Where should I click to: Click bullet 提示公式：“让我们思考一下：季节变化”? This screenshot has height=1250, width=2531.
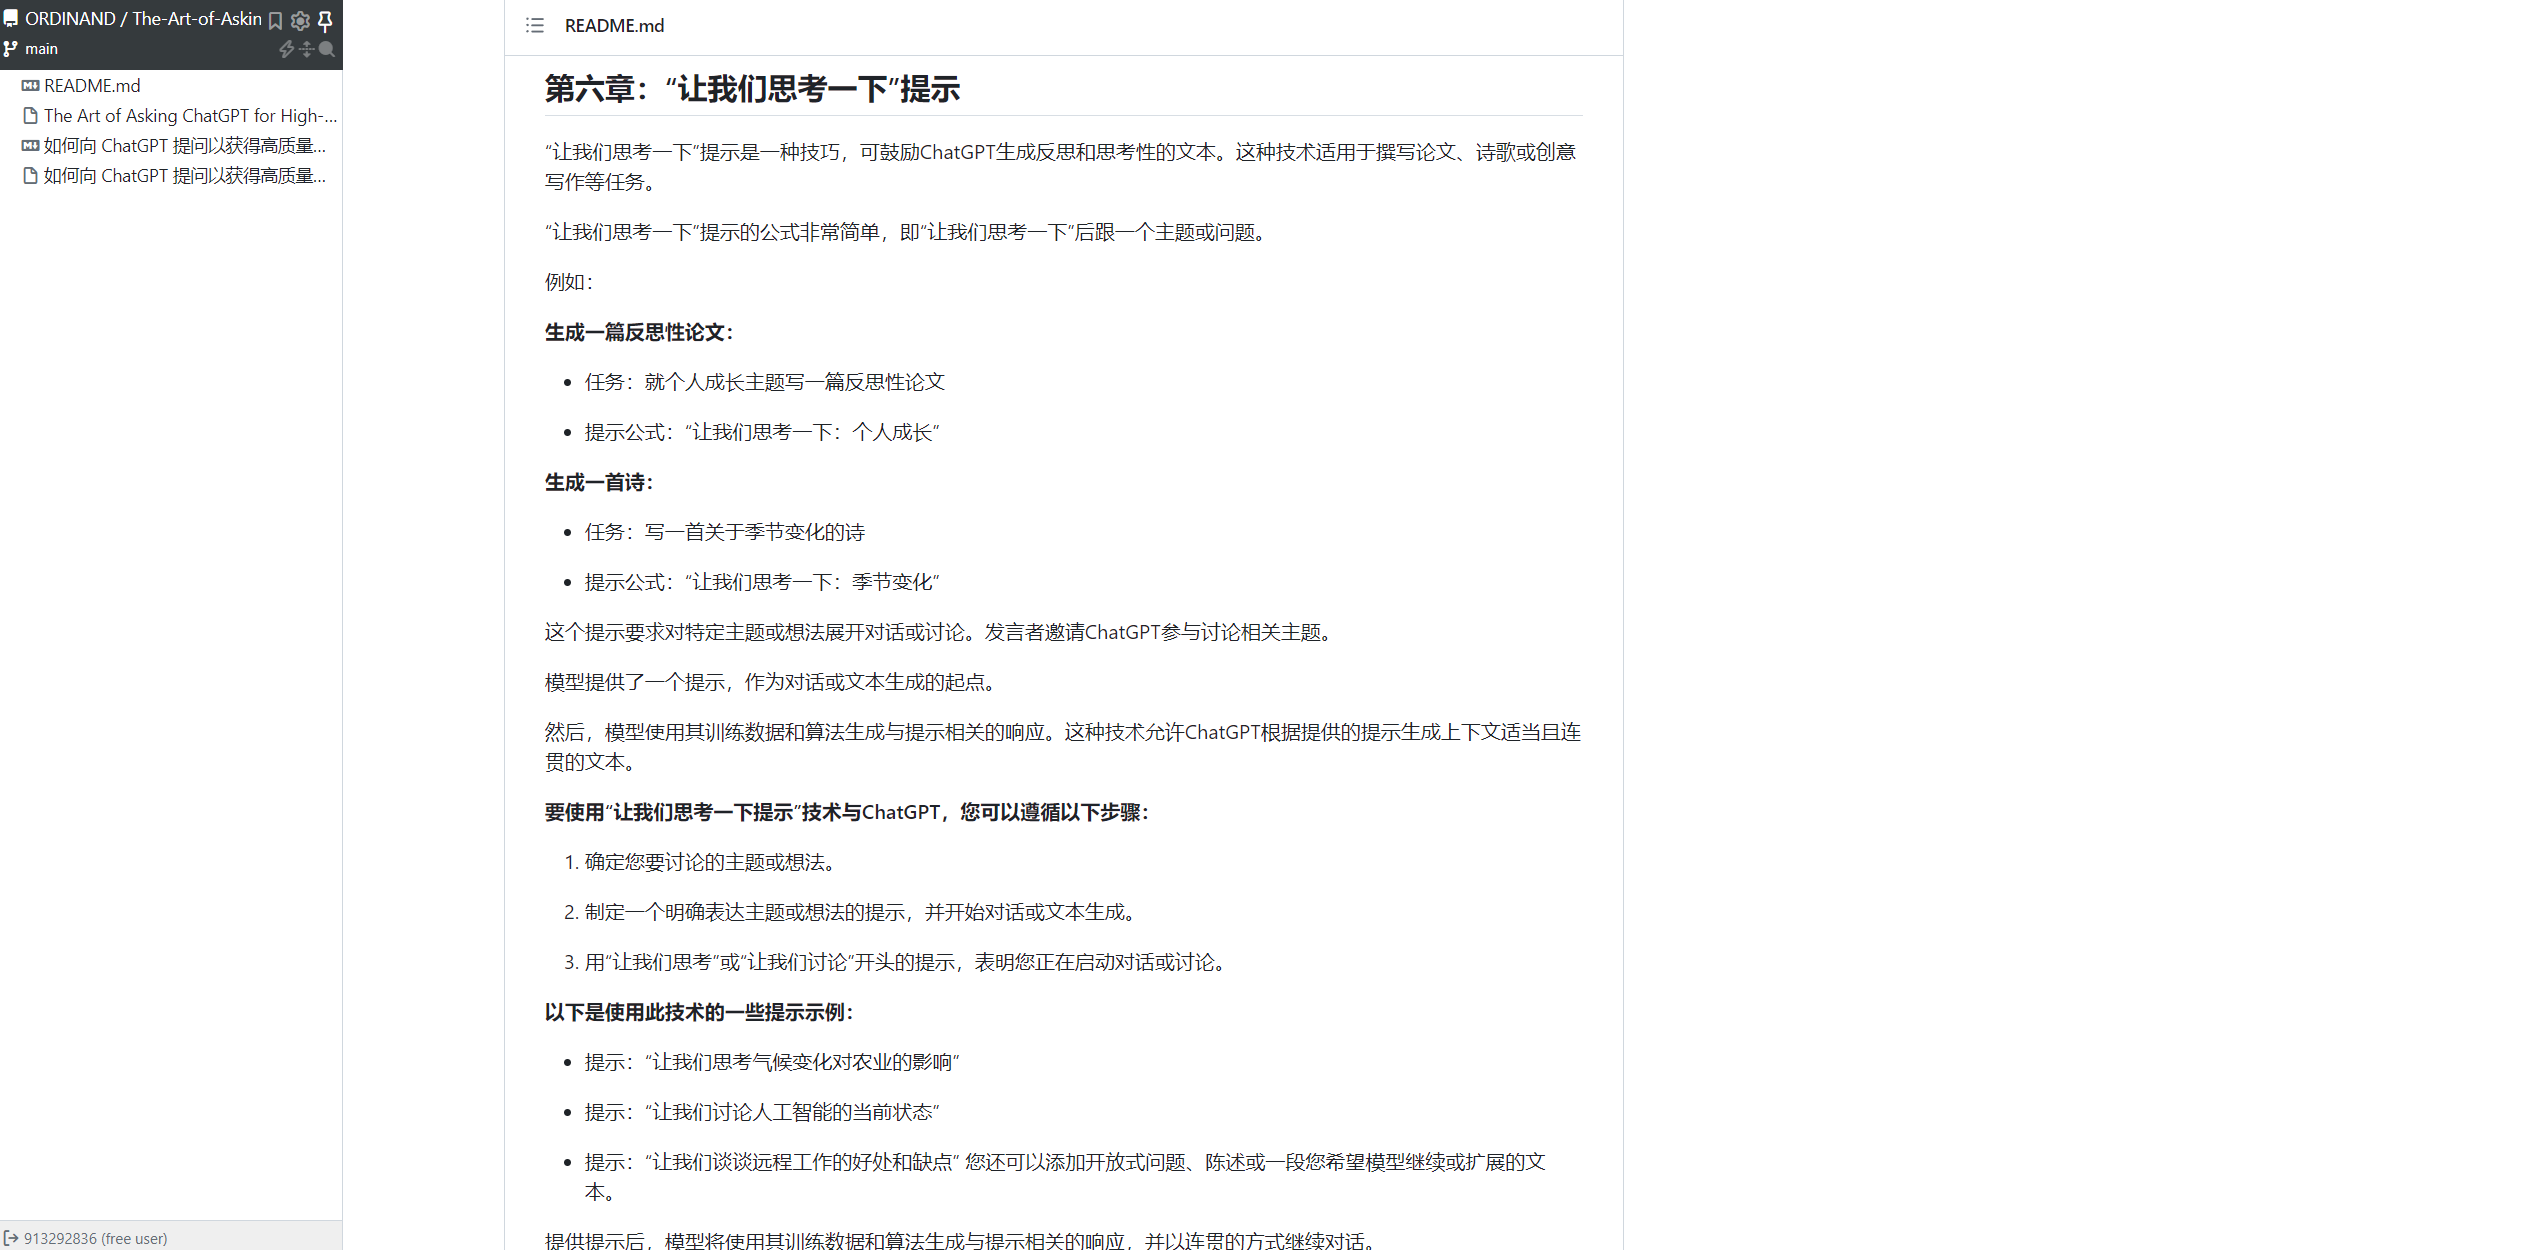point(762,582)
